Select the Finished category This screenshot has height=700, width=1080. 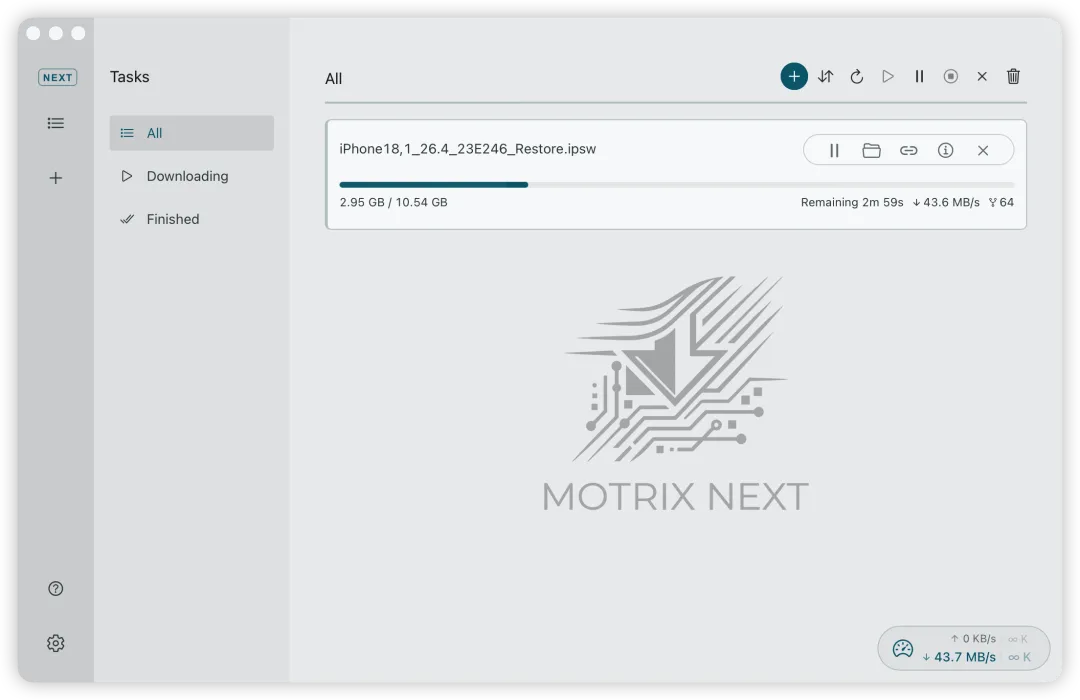[x=191, y=219]
